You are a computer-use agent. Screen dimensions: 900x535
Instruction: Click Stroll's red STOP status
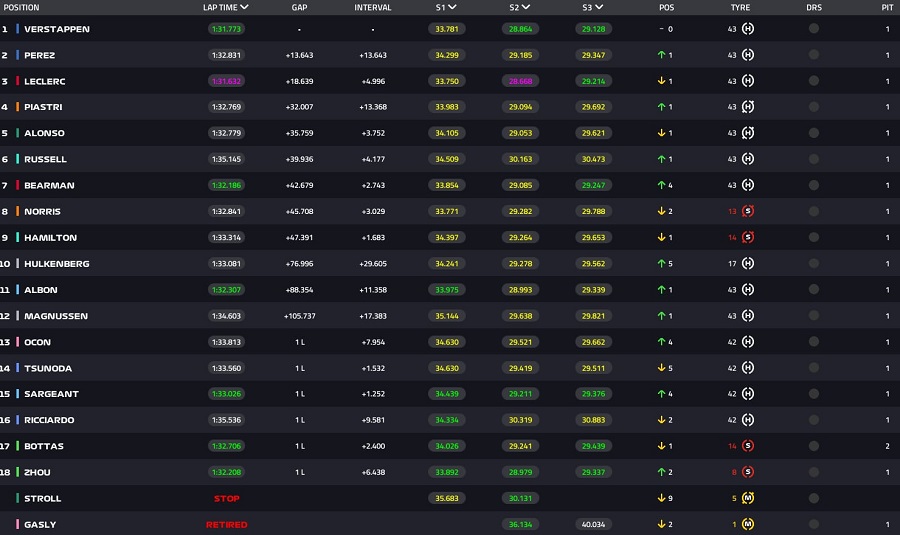pyautogui.click(x=226, y=498)
